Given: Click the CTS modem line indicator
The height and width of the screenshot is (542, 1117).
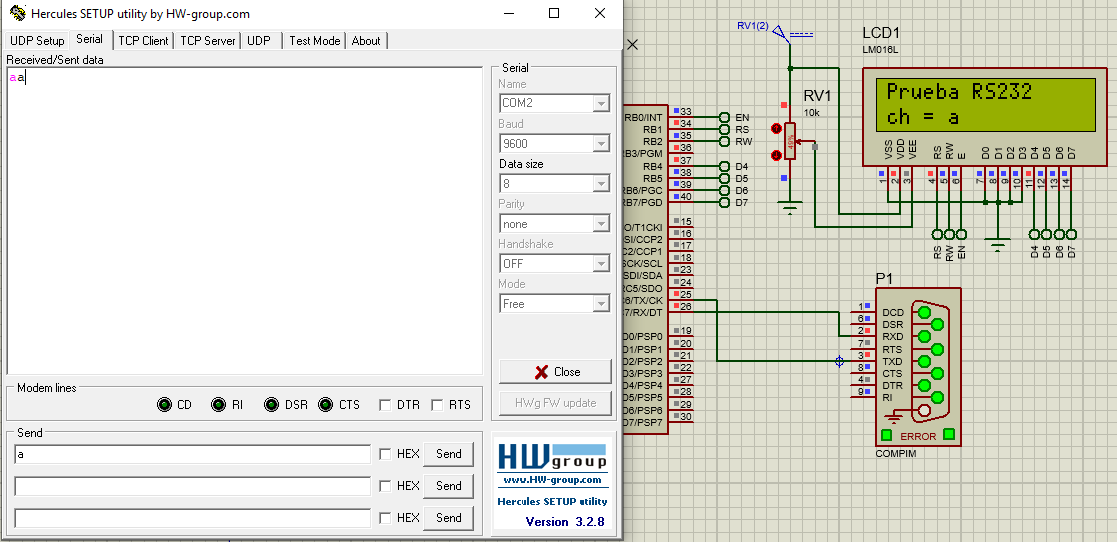Looking at the screenshot, I should (326, 405).
